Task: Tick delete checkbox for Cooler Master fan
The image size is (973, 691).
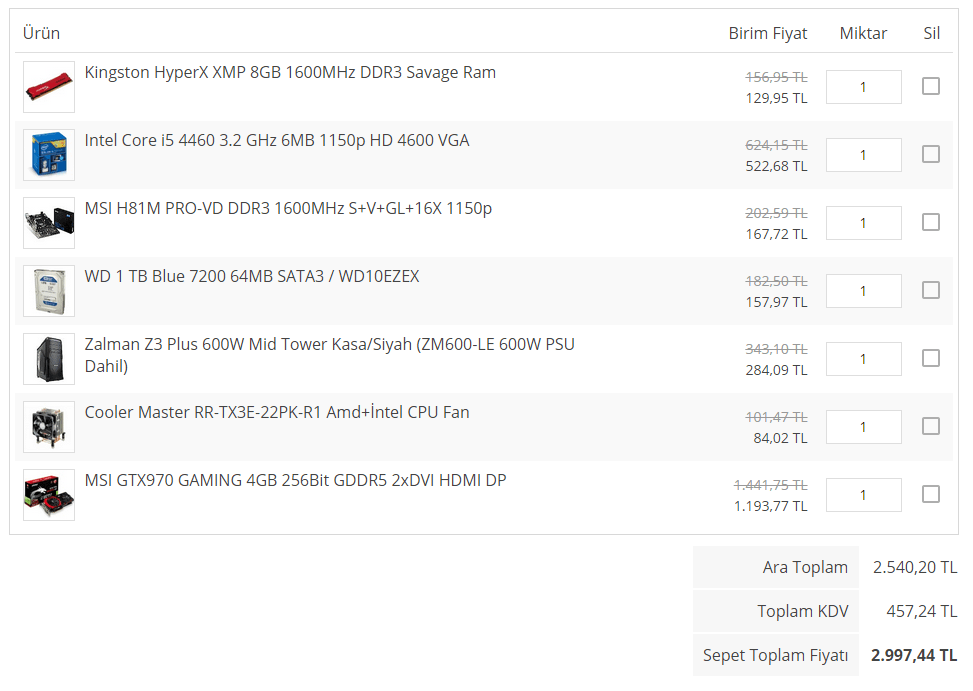Action: [931, 426]
